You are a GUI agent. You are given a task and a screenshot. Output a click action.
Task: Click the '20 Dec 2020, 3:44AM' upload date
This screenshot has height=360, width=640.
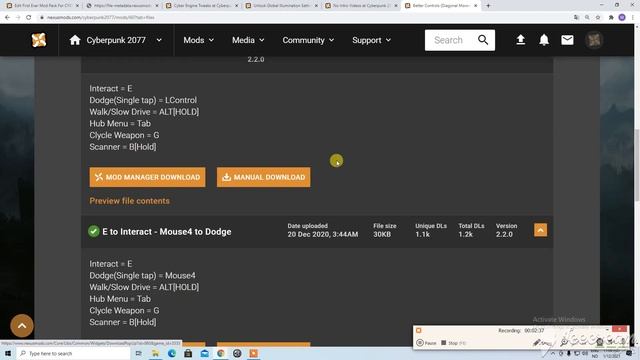click(x=322, y=234)
